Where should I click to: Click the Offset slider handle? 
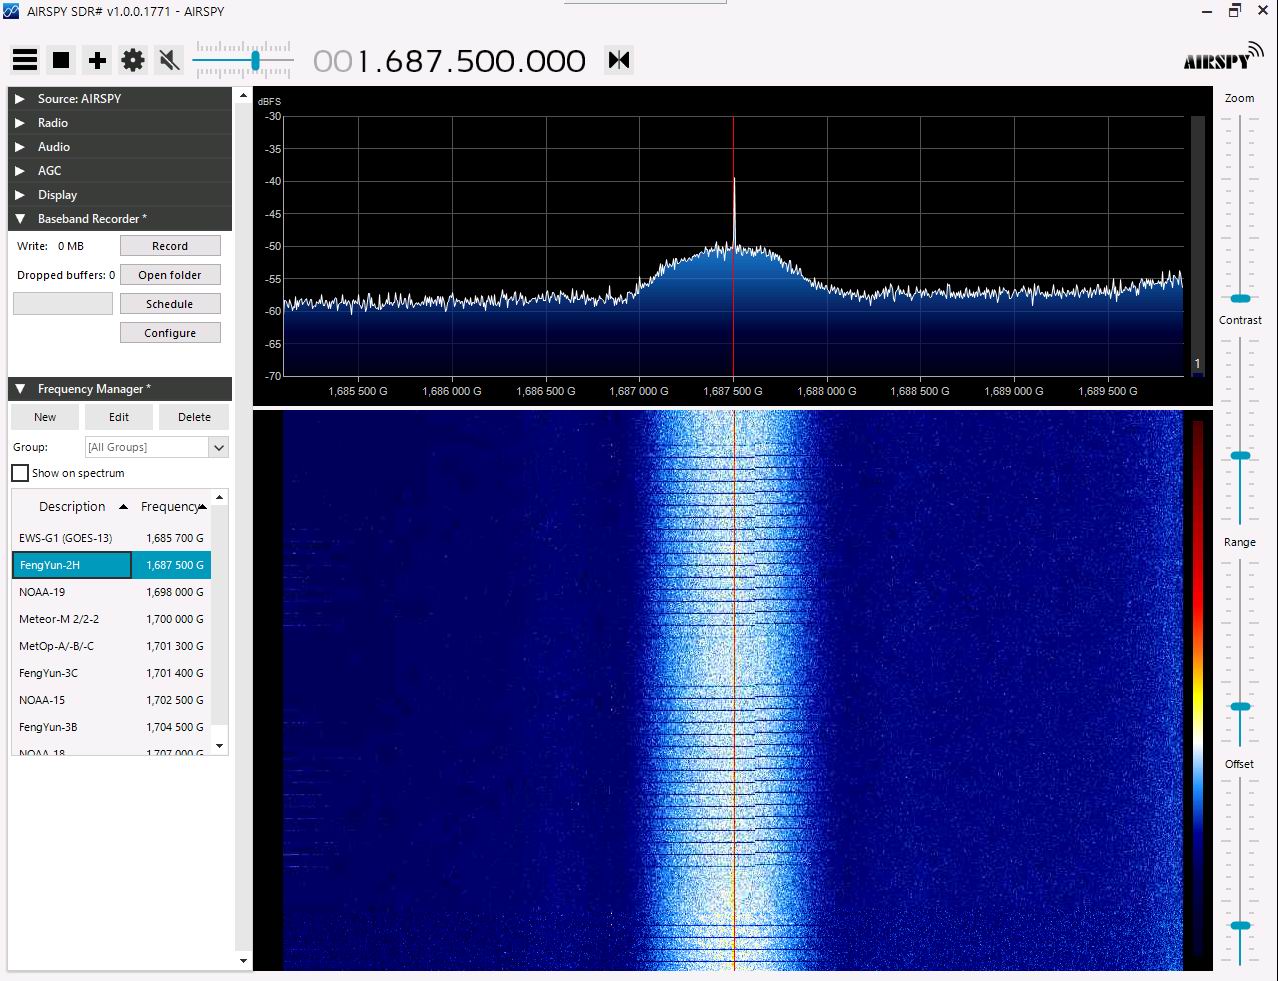1240,925
